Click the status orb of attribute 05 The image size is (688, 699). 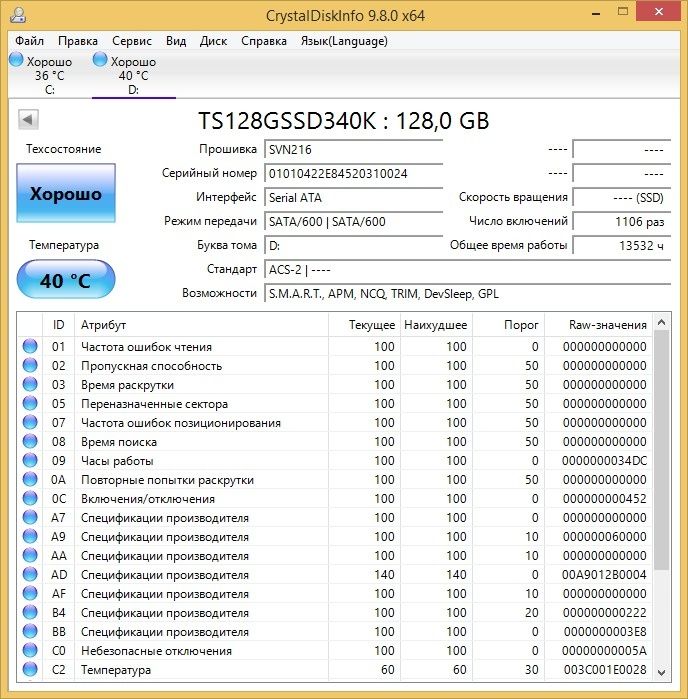[30, 403]
